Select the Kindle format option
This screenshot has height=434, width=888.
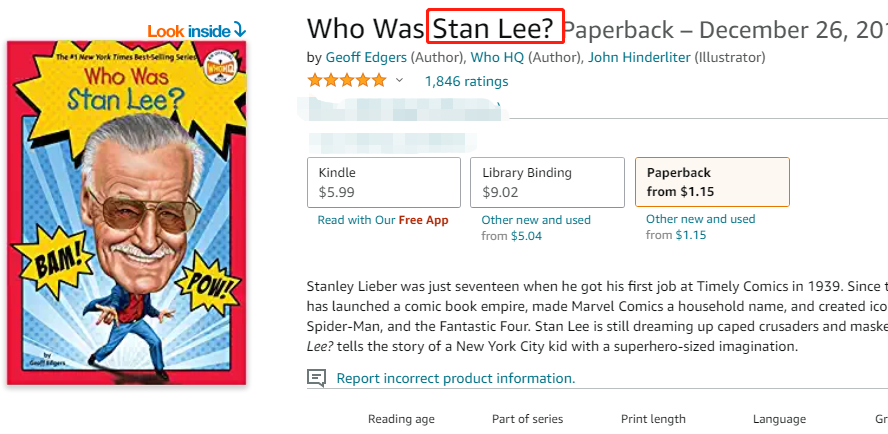click(383, 182)
